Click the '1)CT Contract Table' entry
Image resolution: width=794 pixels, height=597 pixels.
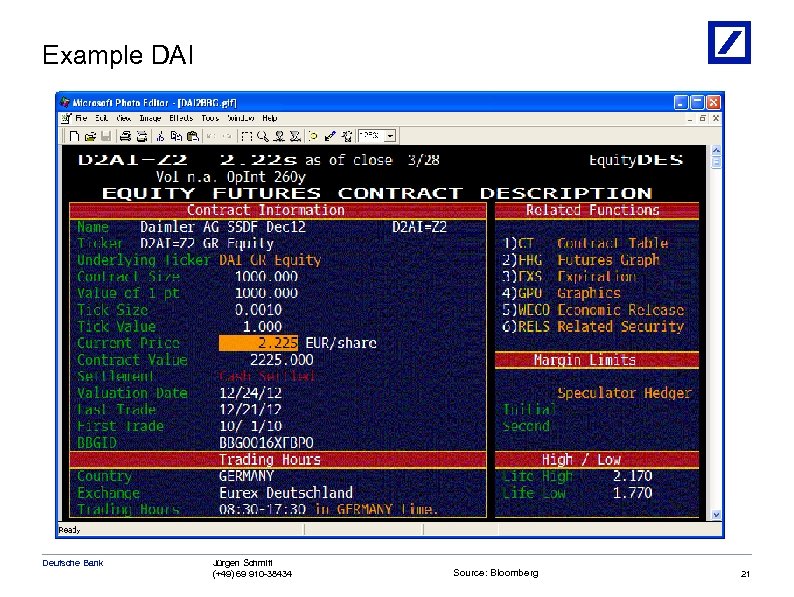point(585,244)
